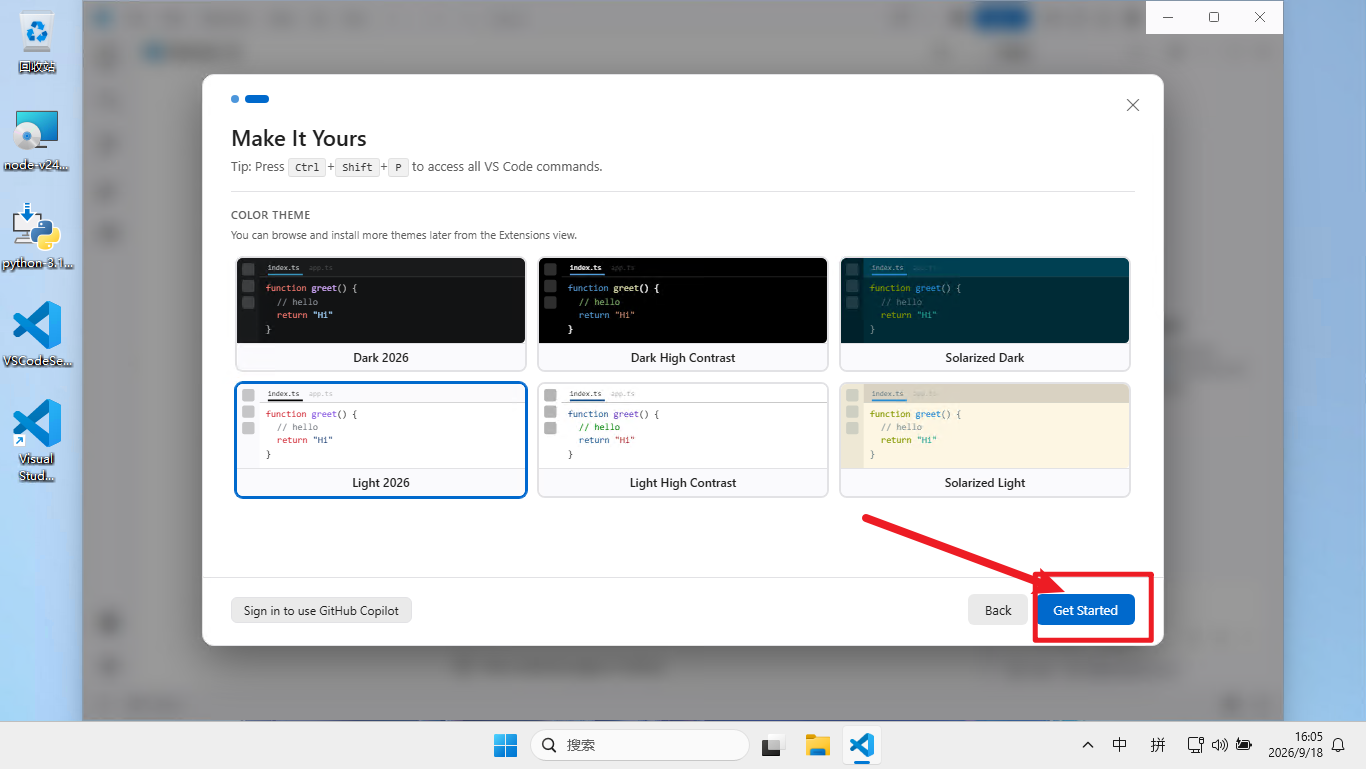Open the notification bell in the taskbar
1366x769 pixels.
point(1338,745)
